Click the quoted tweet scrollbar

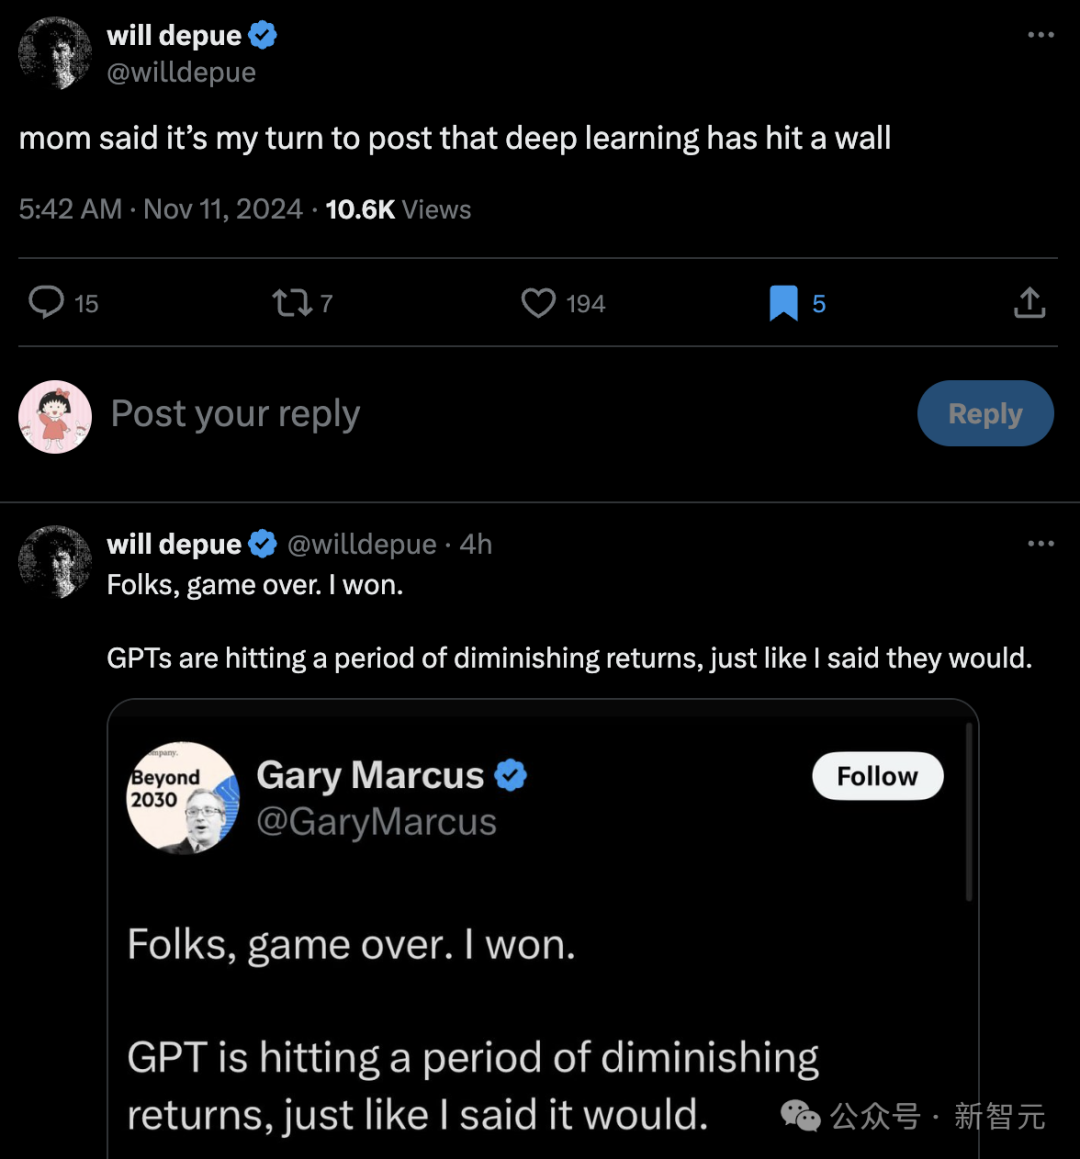[x=968, y=812]
